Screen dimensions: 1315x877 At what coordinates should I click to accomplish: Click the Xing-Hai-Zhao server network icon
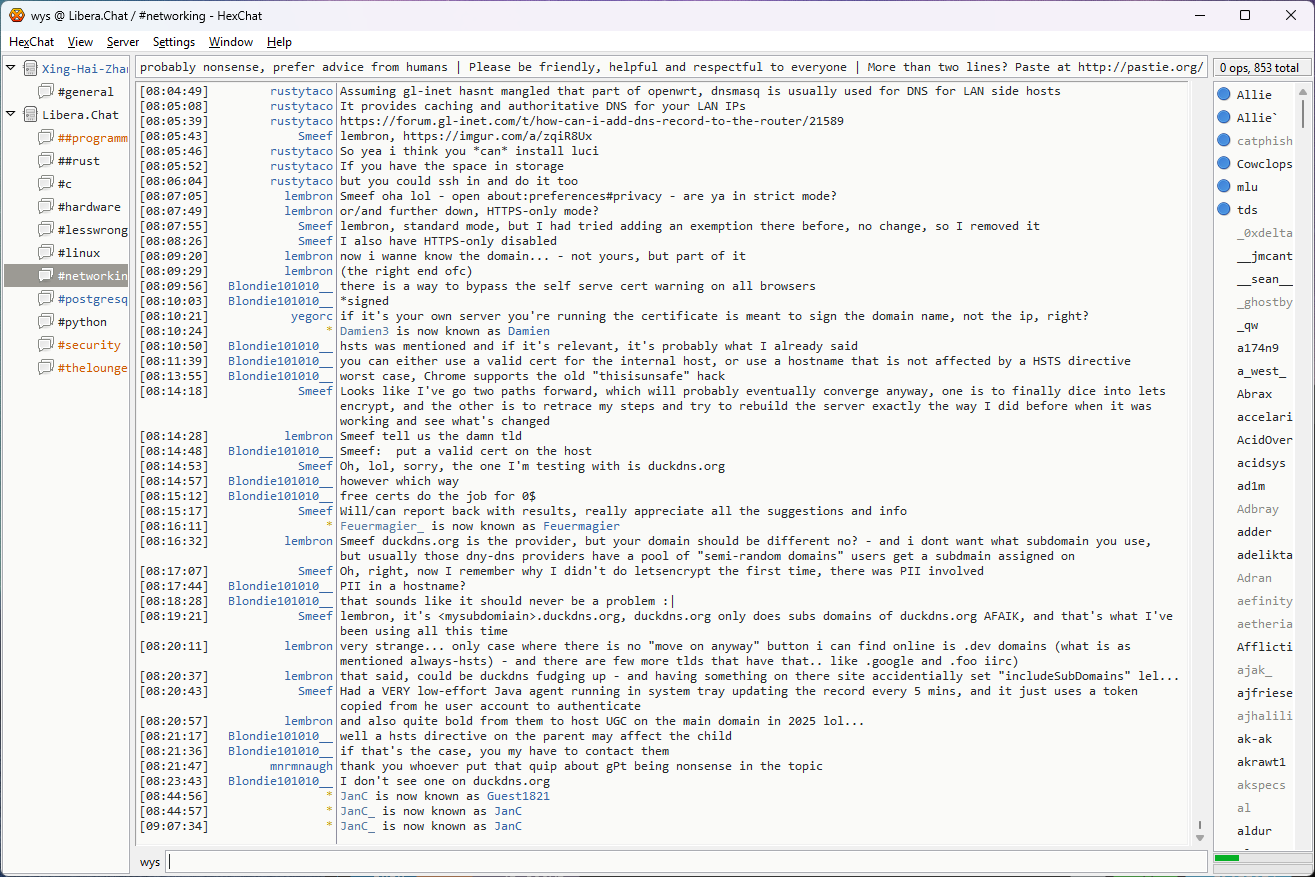(x=30, y=69)
